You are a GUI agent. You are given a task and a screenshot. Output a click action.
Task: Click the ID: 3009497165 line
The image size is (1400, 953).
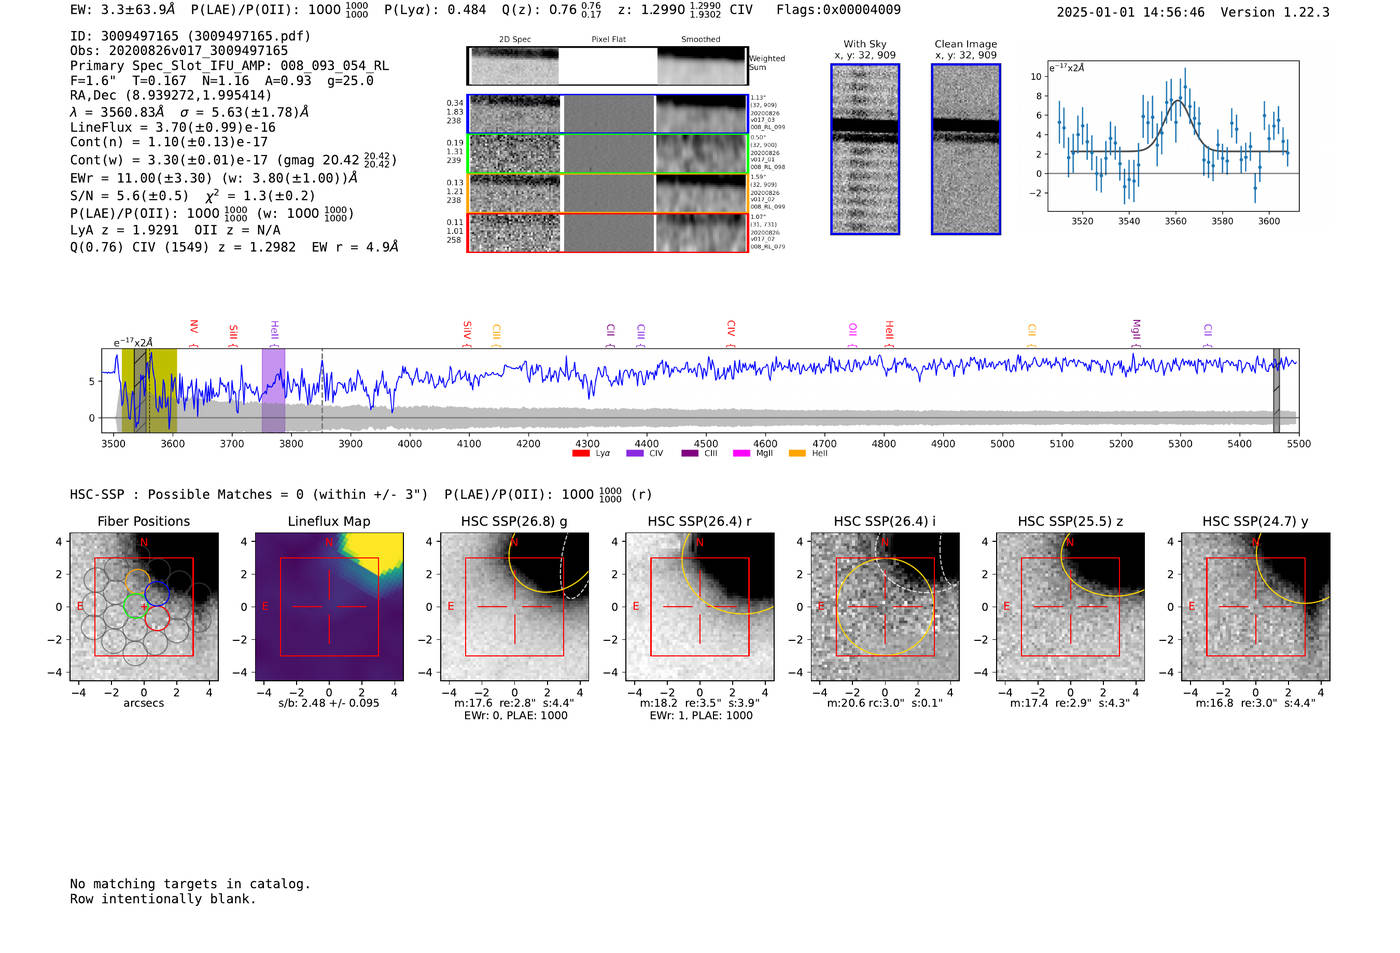pos(190,36)
